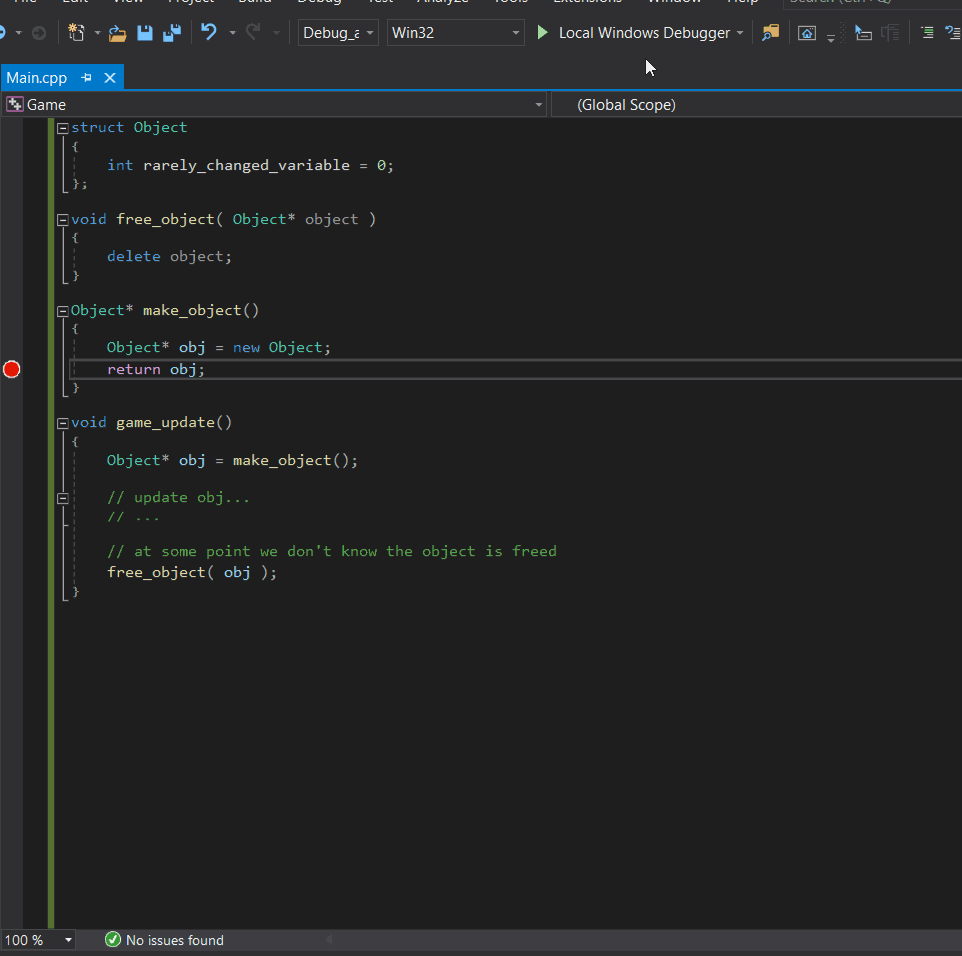
Task: Pin the Main.cpp tab
Action: [87, 78]
